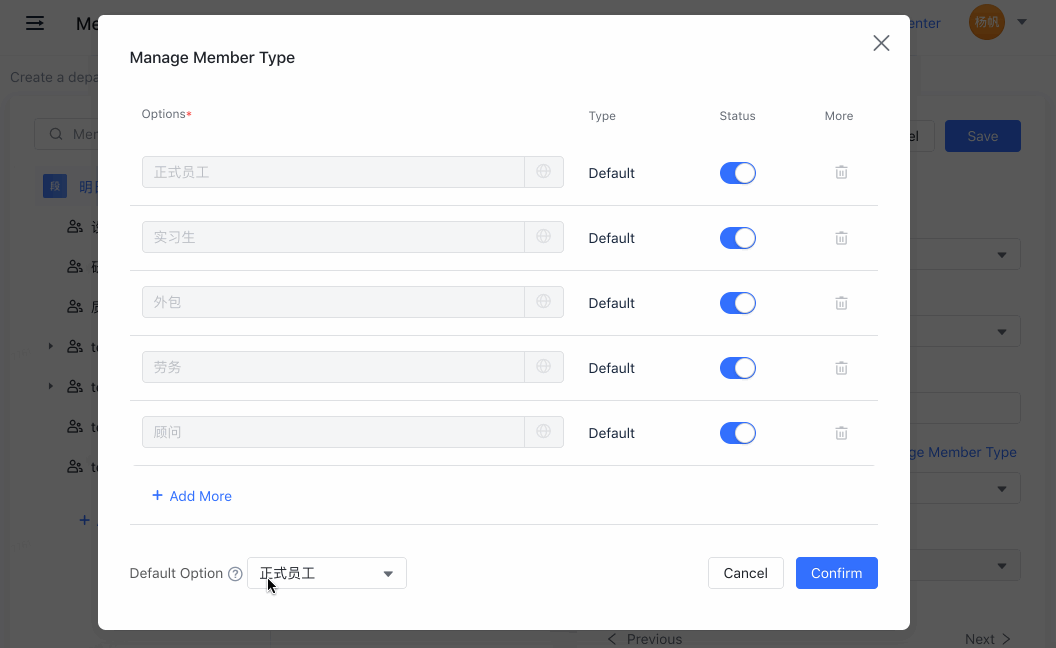Screen dimensions: 1056x648
Task: Confirm the member type changes
Action: click(836, 573)
